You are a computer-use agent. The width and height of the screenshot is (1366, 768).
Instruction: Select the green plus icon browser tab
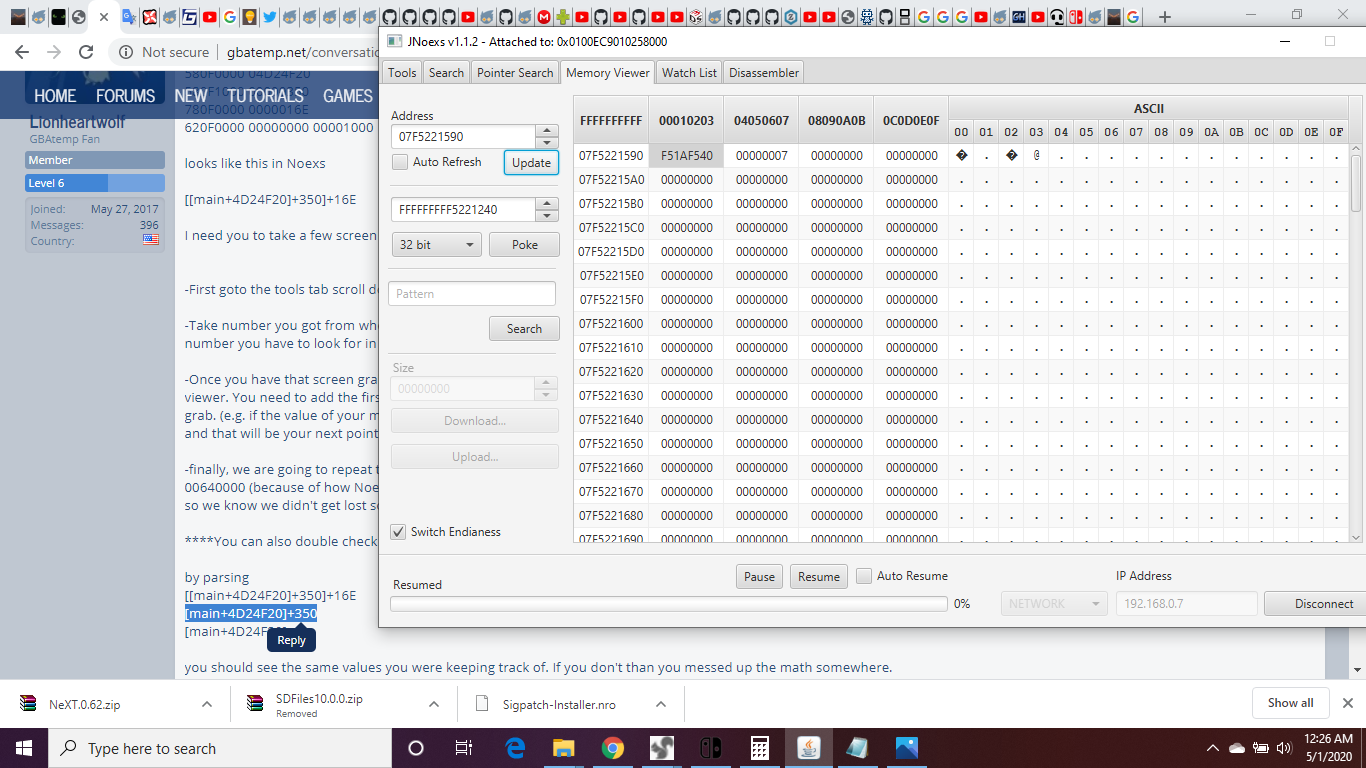tap(563, 17)
